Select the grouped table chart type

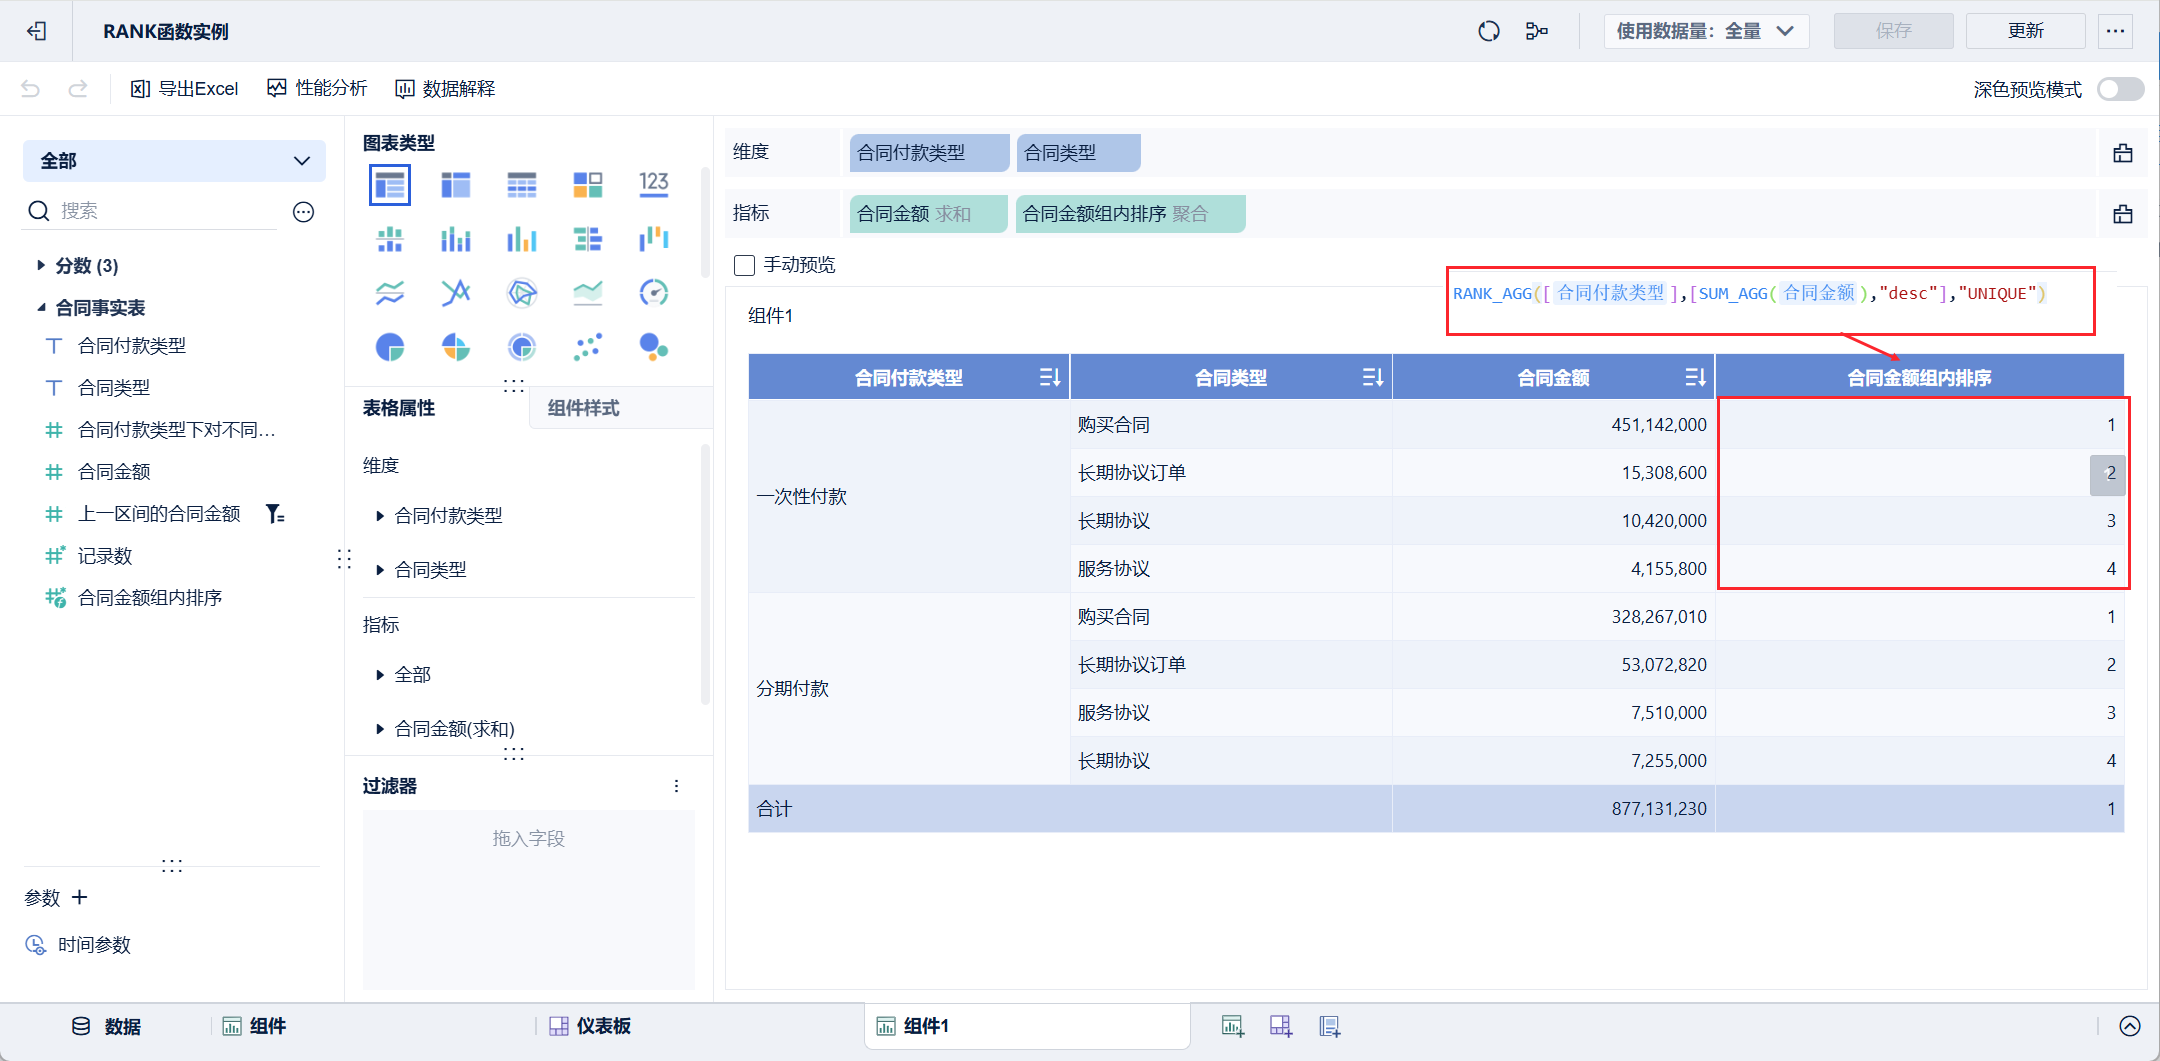[x=390, y=185]
